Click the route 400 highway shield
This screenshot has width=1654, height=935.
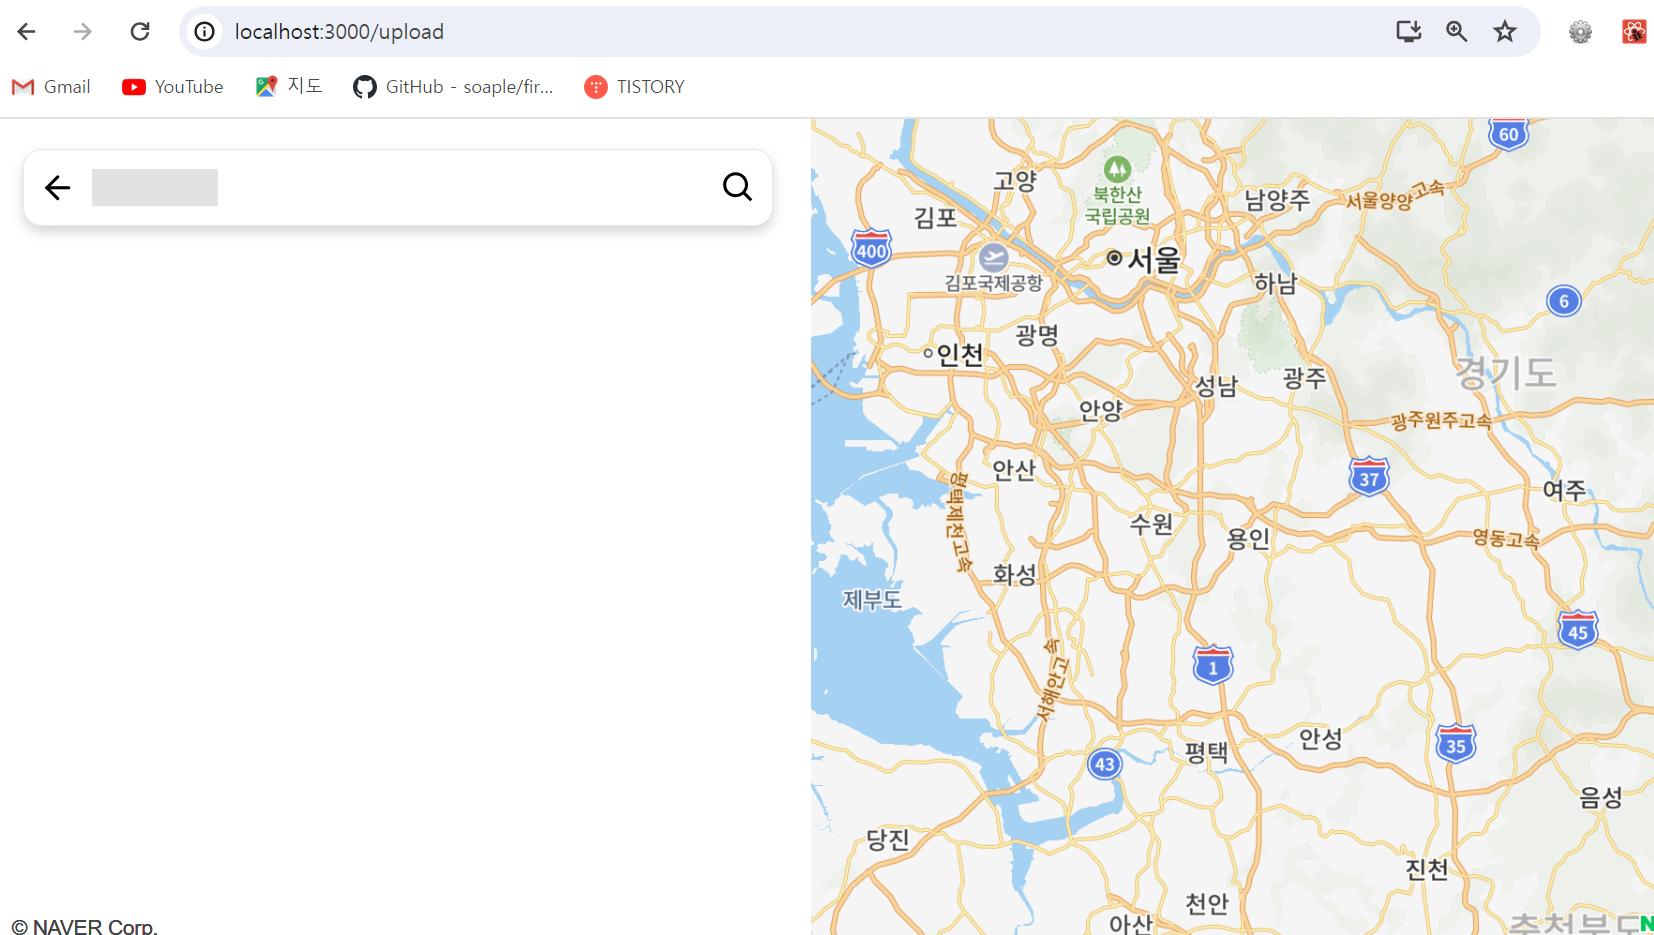(871, 249)
